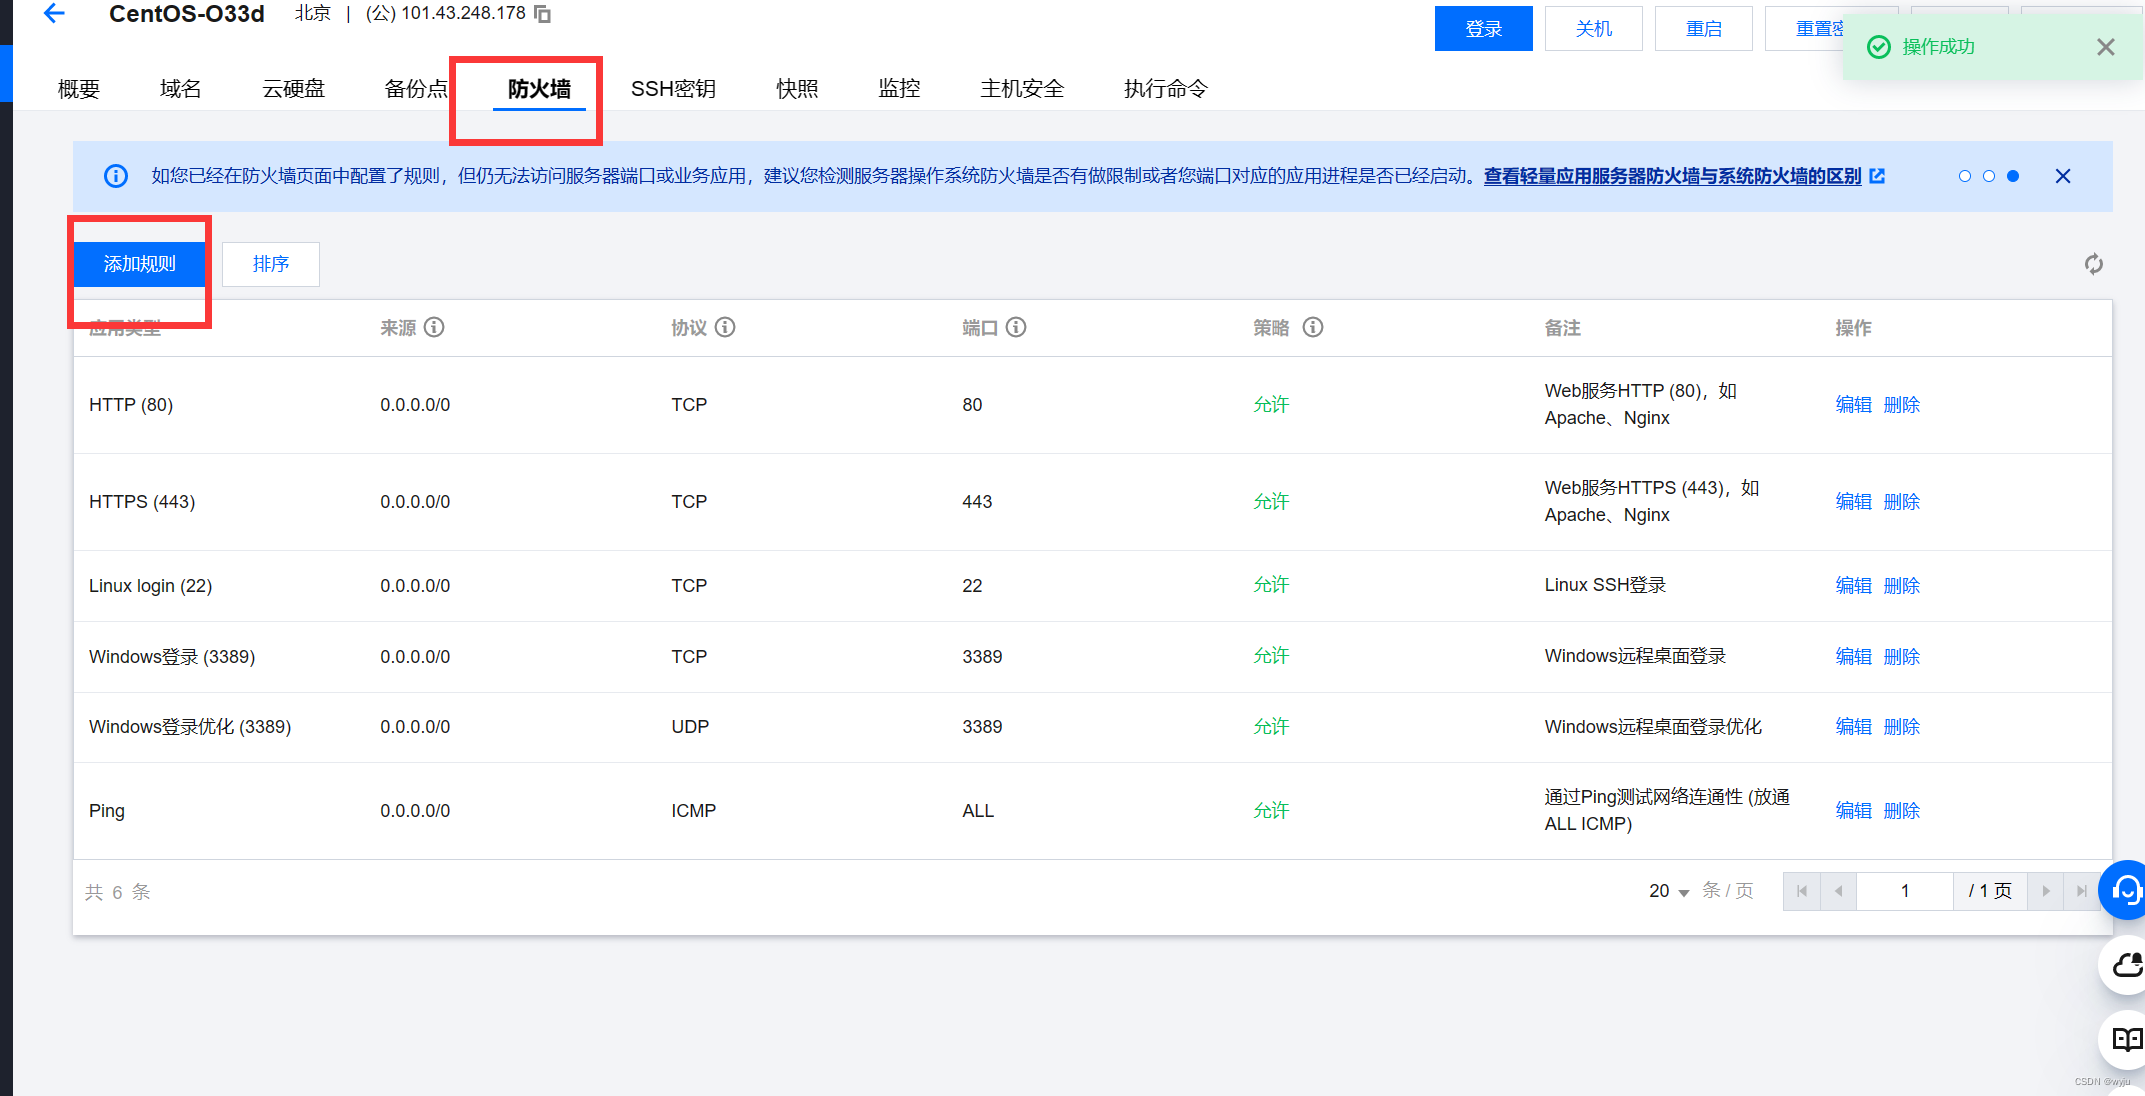This screenshot has width=2145, height=1096.
Task: Edit the Windows登录优化 UDP rule
Action: pyautogui.click(x=1853, y=727)
